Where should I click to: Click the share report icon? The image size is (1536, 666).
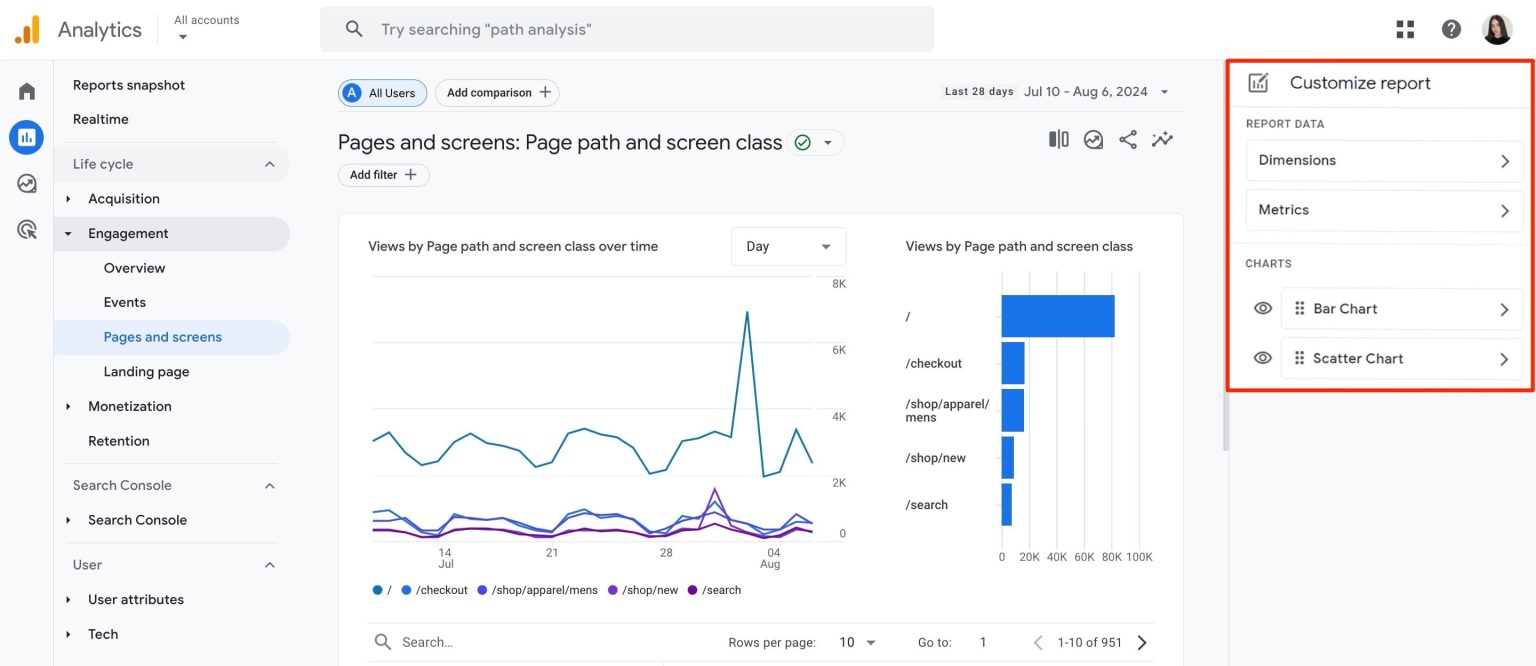pos(1128,139)
